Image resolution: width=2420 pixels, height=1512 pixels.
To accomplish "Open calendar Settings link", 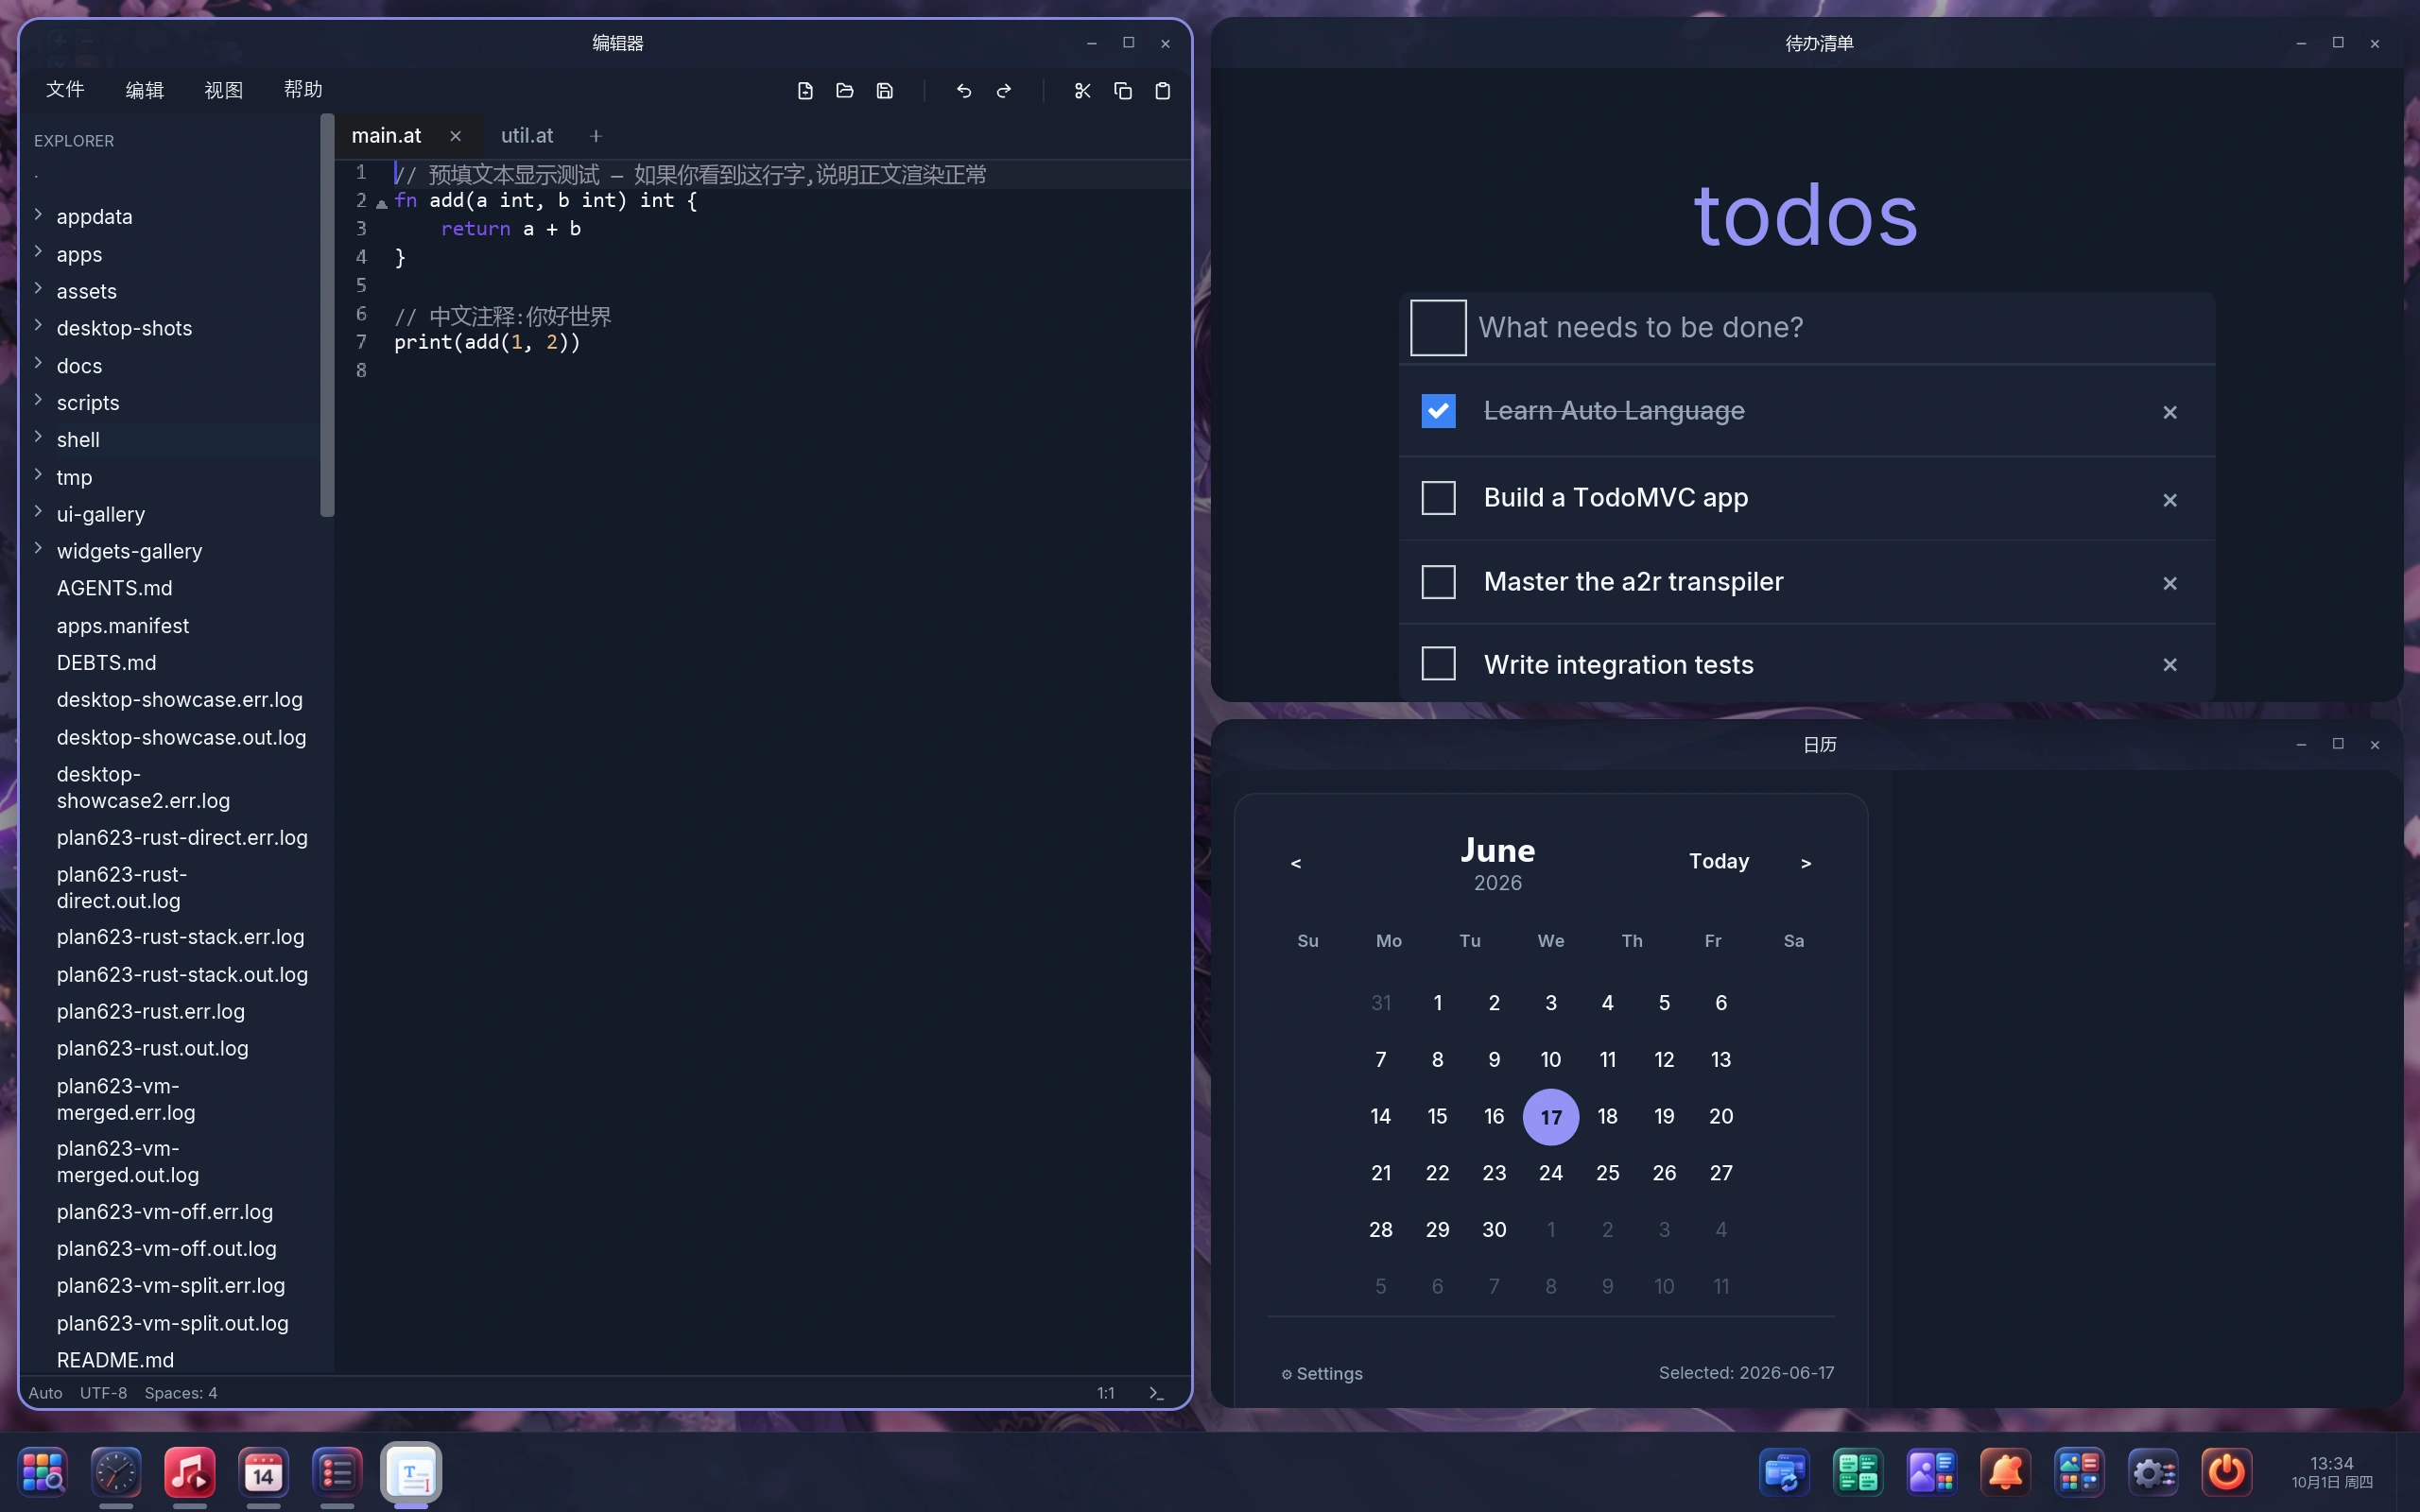I will 1322,1374.
